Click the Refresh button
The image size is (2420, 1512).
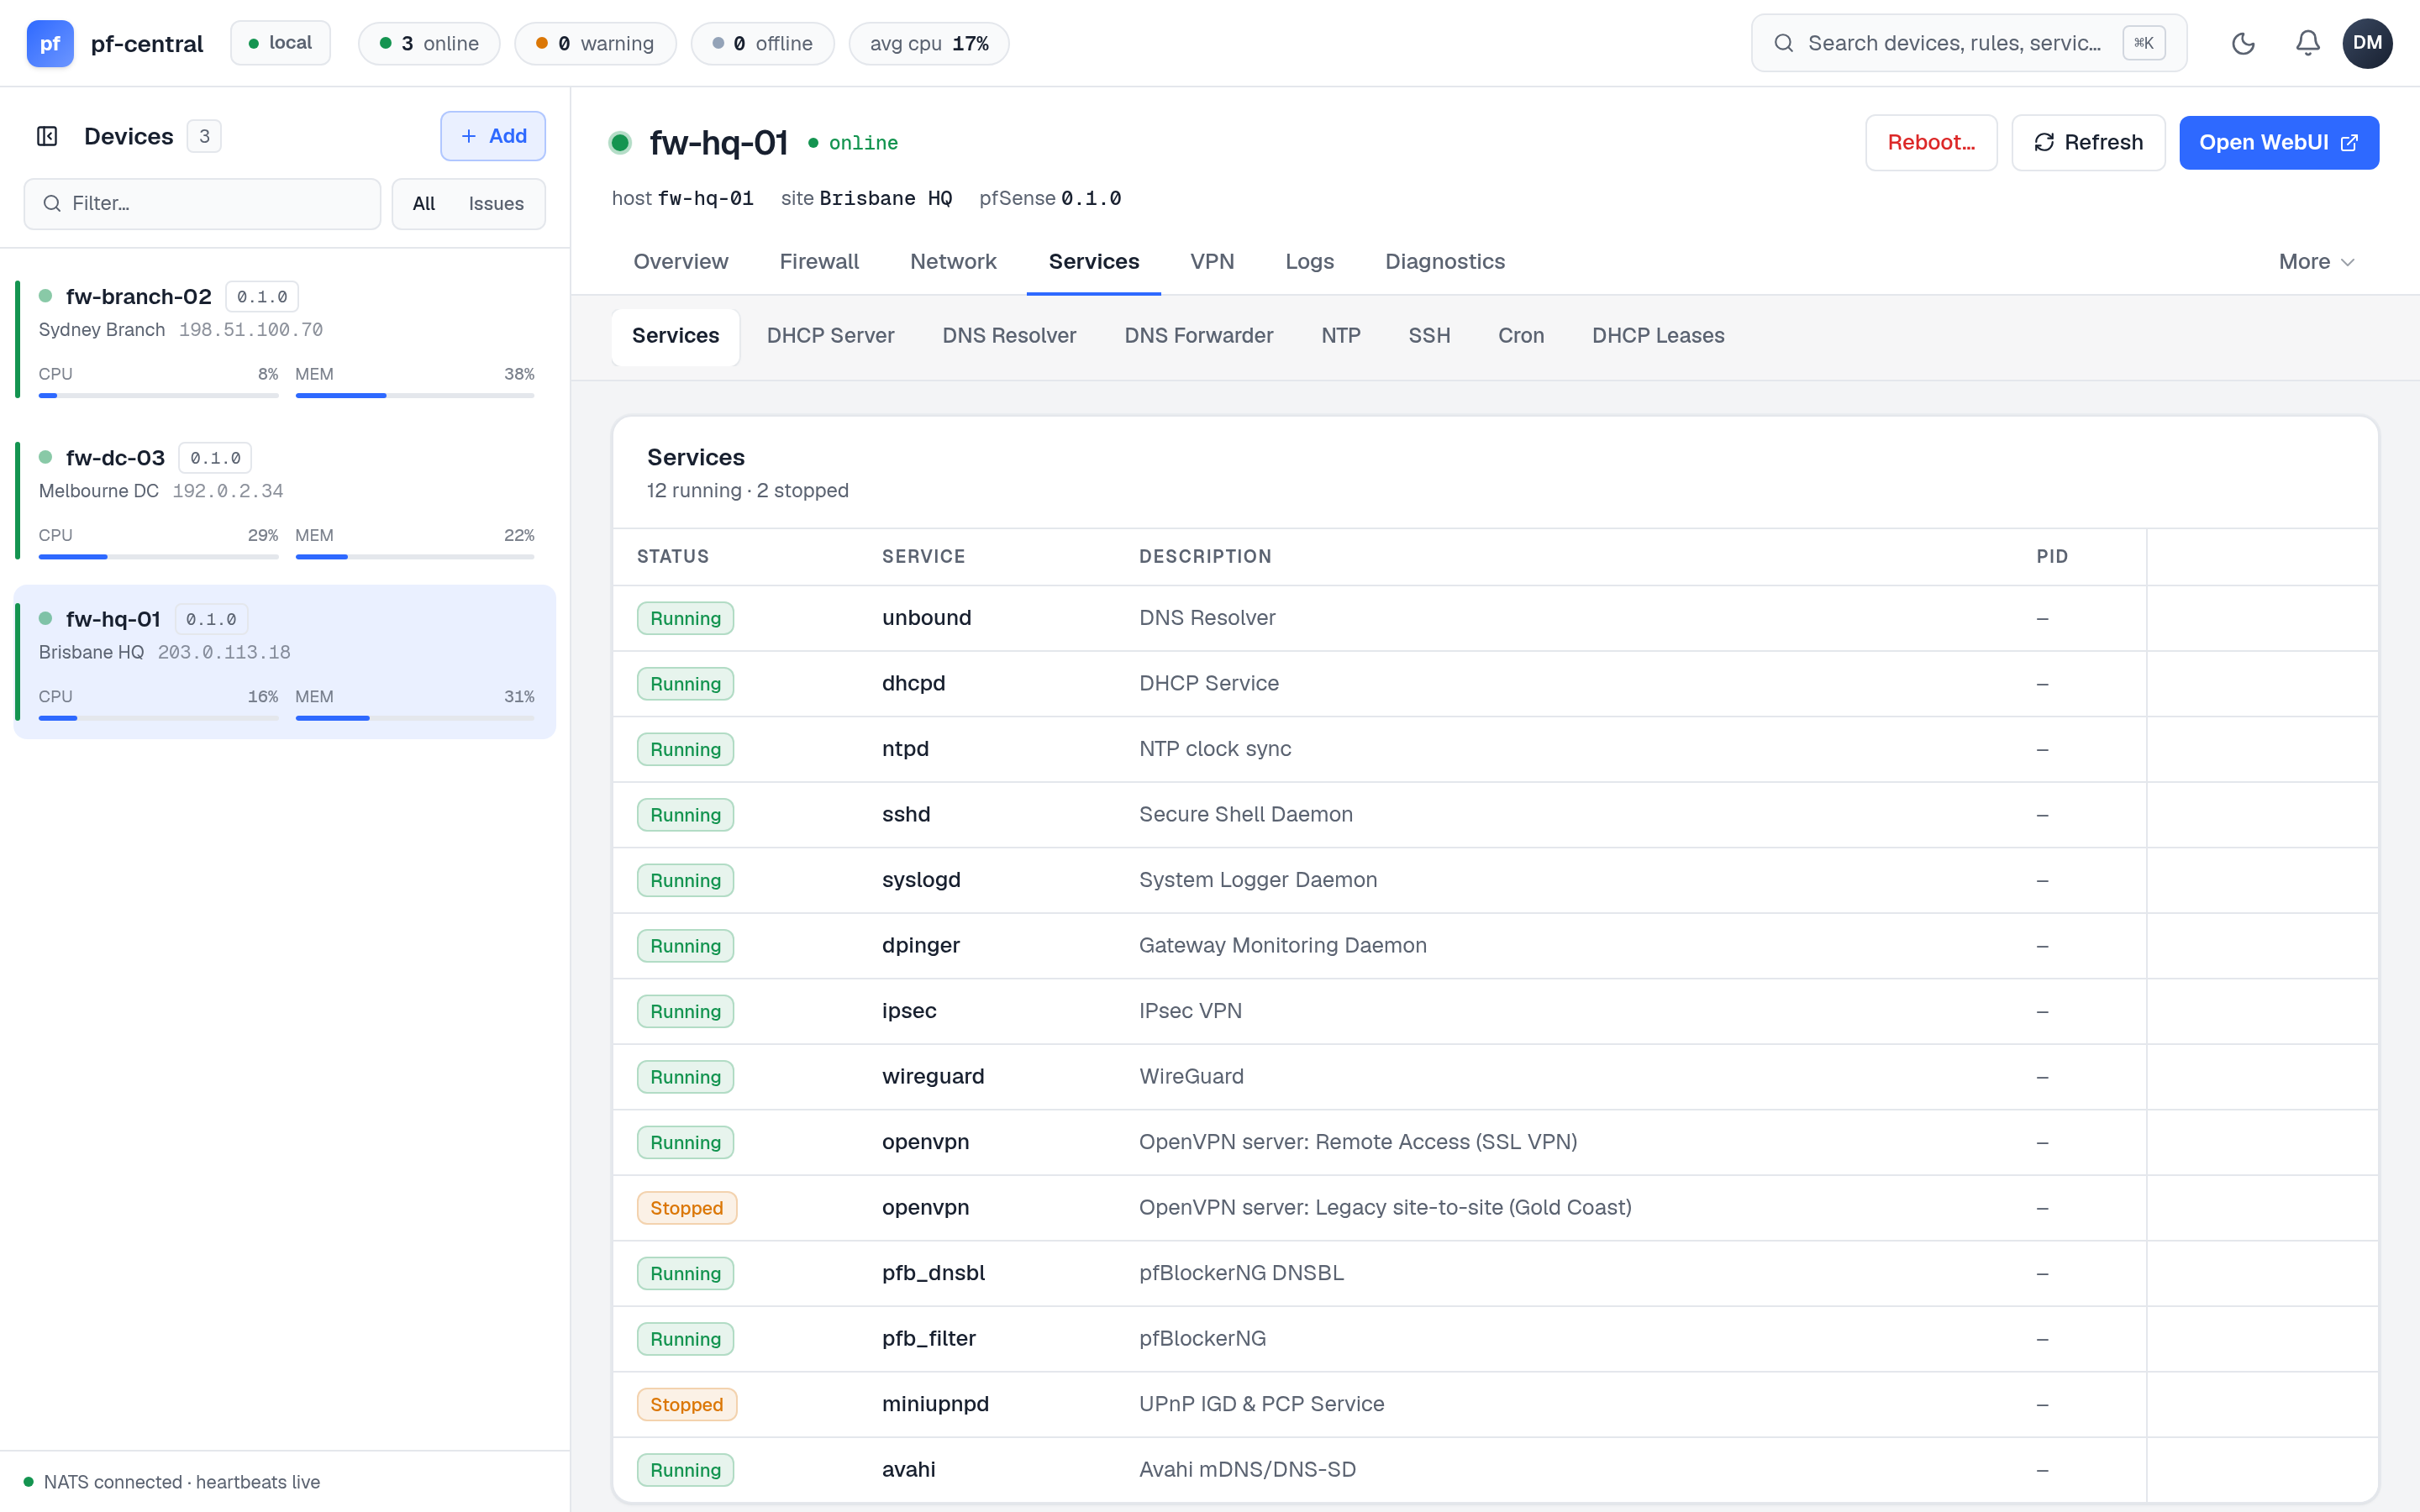(x=2088, y=142)
